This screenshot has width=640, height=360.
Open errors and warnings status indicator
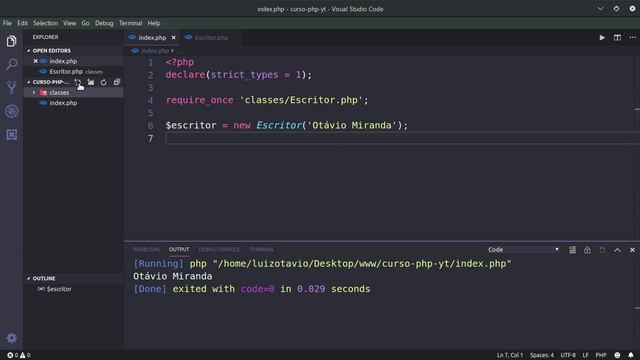pyautogui.click(x=19, y=355)
